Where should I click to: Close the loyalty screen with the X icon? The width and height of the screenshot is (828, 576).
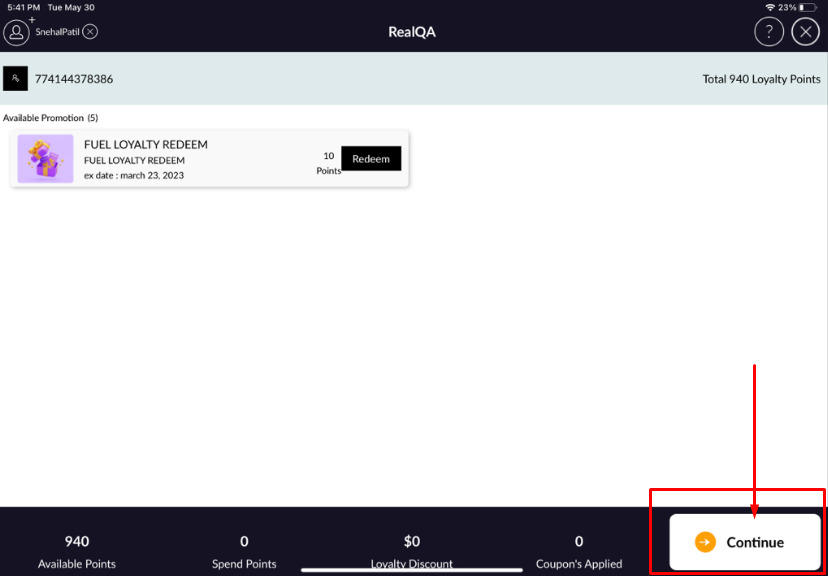click(x=805, y=32)
